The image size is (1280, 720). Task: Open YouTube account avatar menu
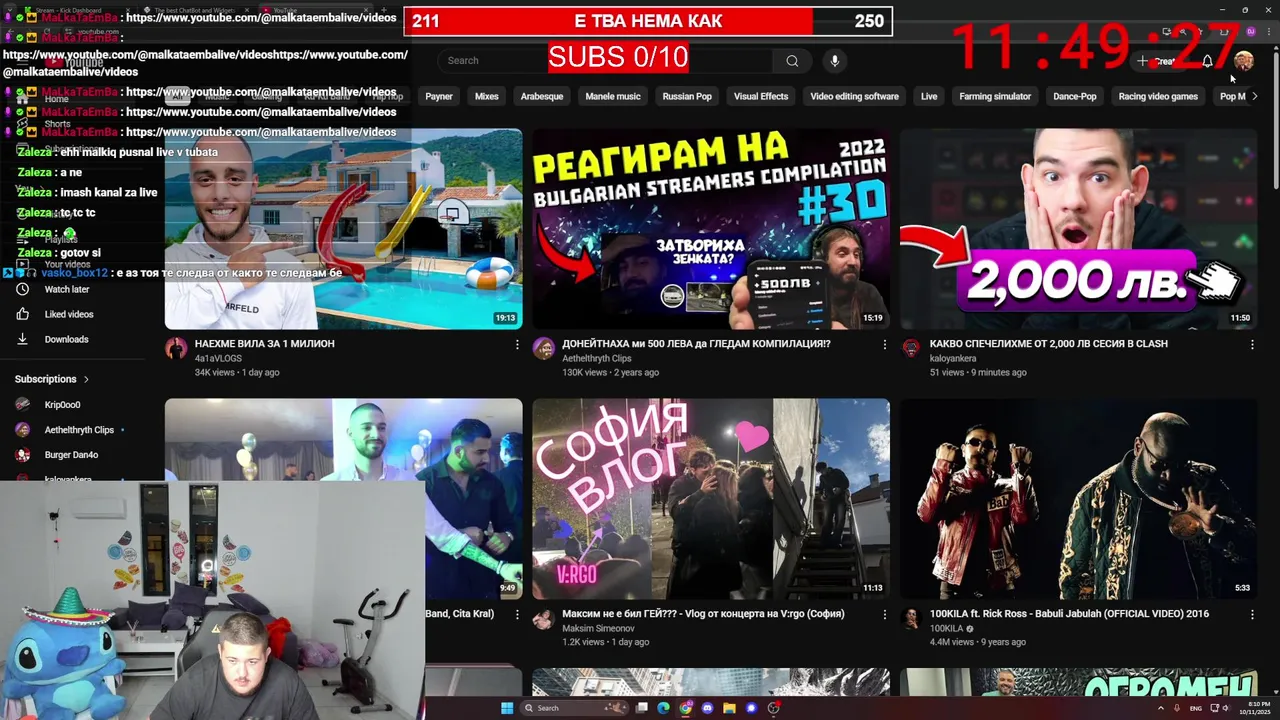coord(1244,61)
